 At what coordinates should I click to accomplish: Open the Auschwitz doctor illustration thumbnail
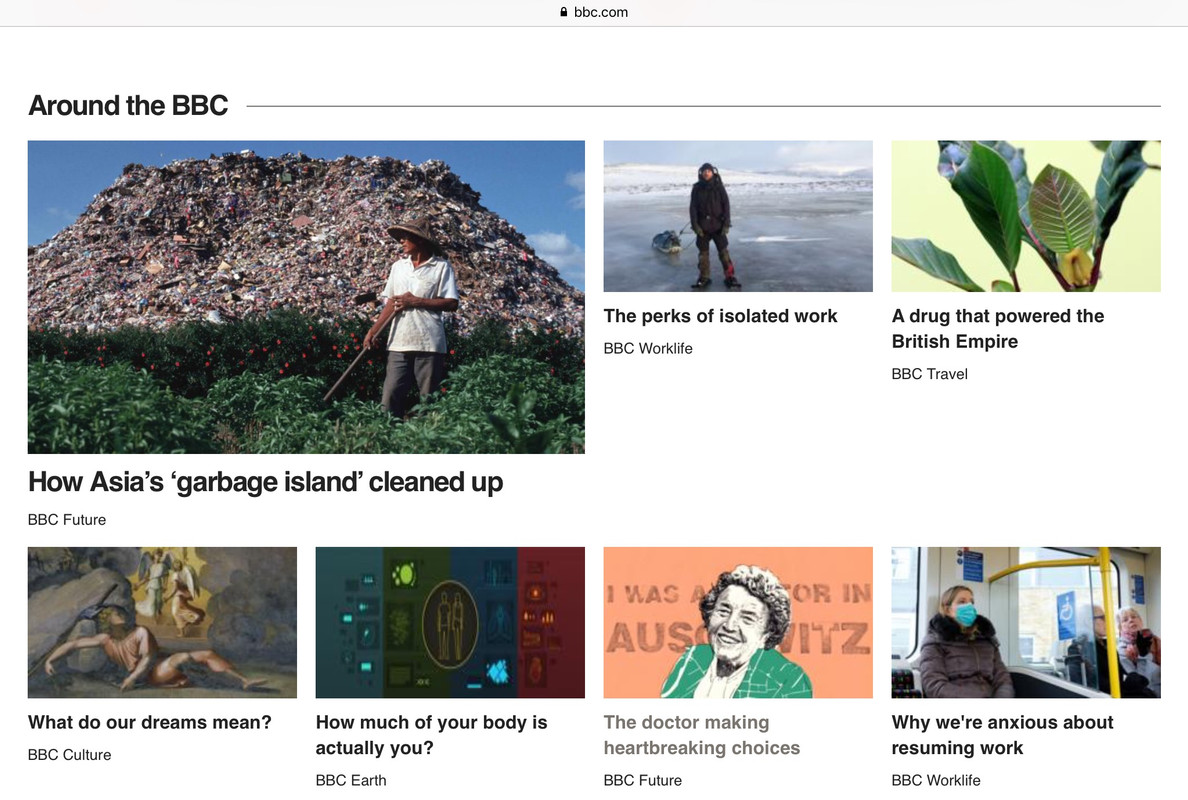(738, 623)
